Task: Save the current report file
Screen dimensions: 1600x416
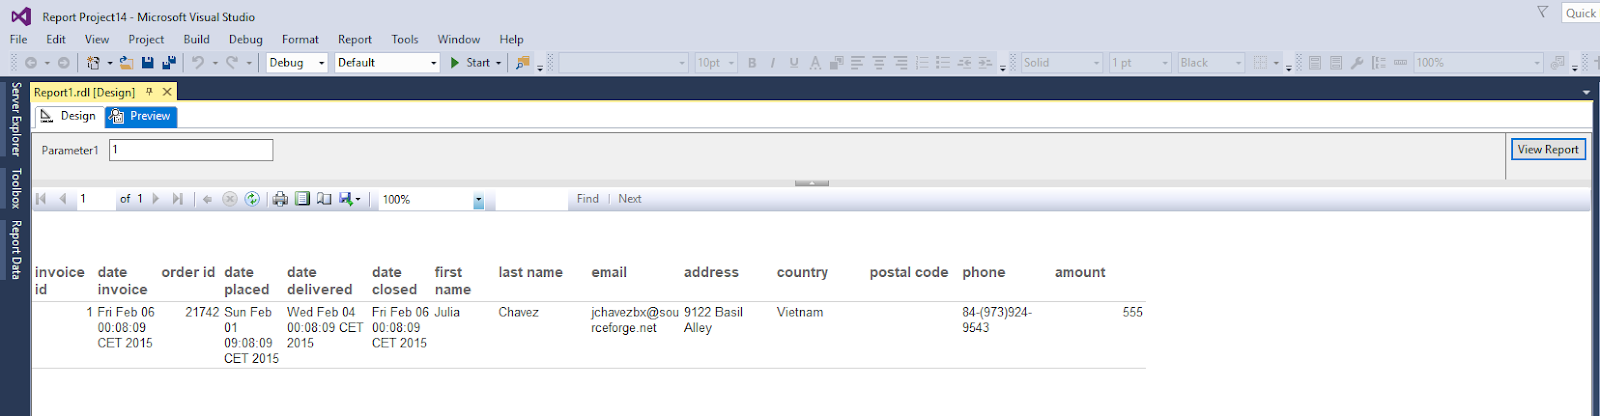Action: (148, 63)
